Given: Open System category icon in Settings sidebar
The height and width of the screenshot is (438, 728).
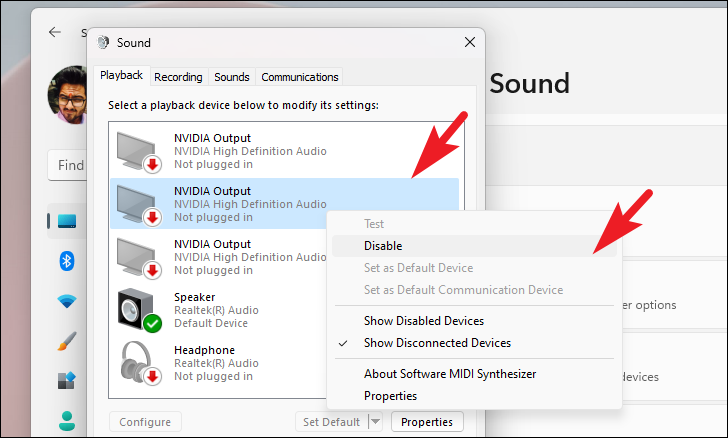Looking at the screenshot, I should [x=67, y=221].
